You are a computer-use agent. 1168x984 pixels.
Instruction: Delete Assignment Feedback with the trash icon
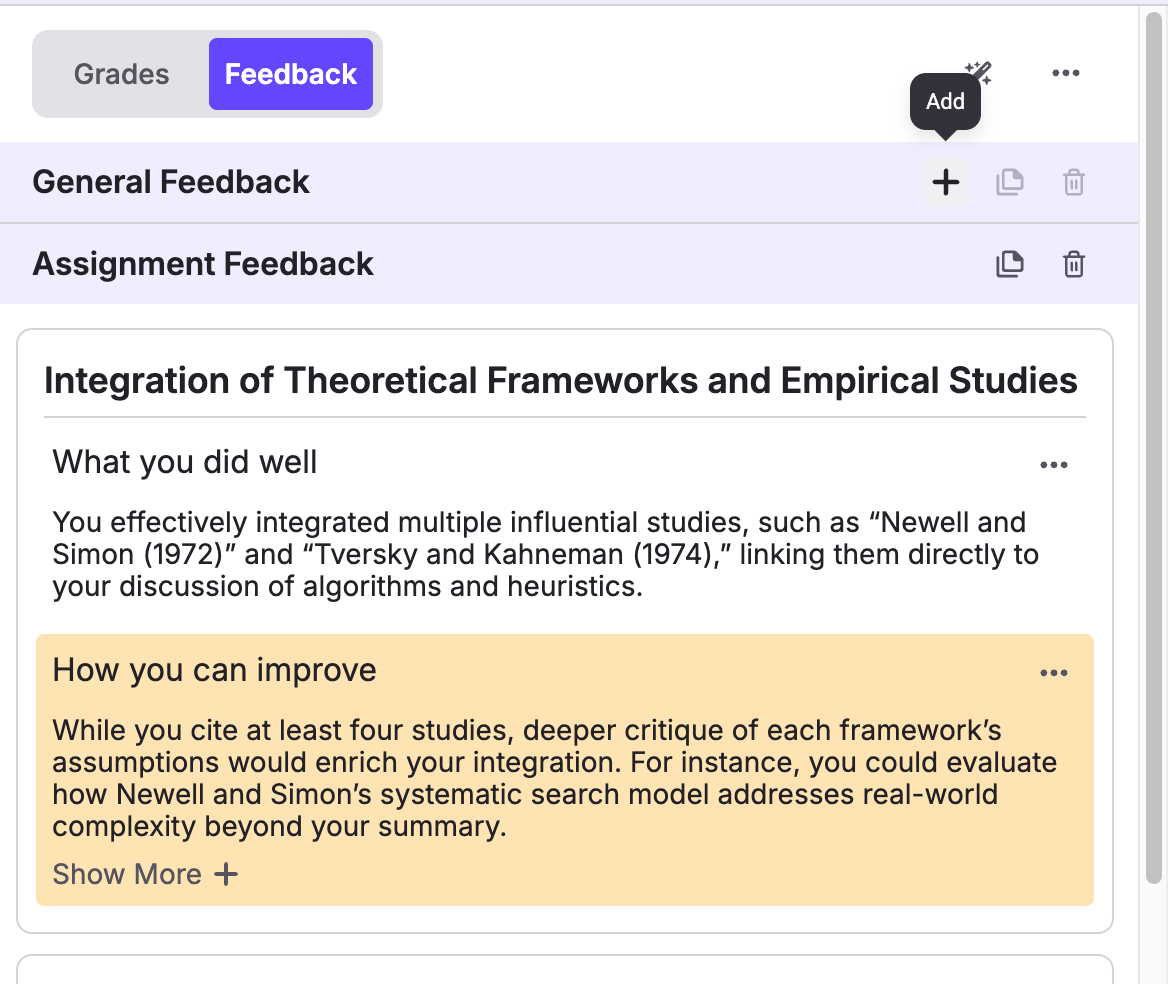[1073, 265]
